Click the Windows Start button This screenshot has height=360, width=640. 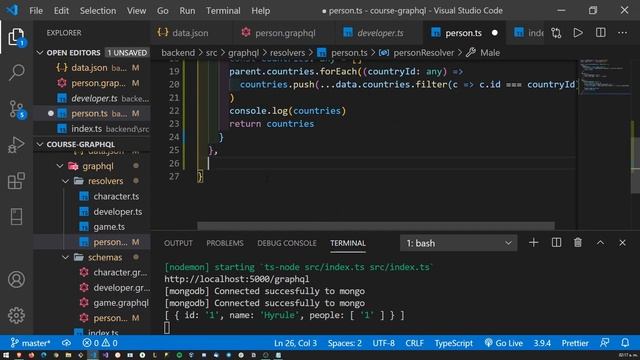click(6, 356)
